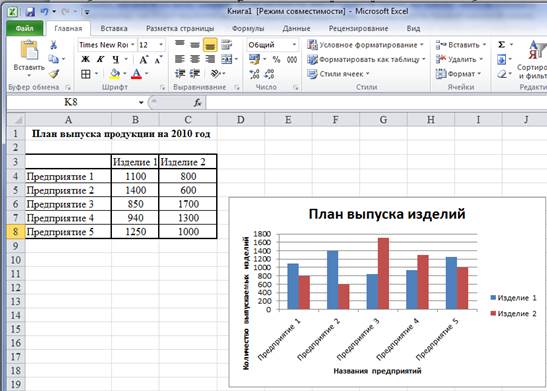
Task: Click the large Paste clipboard icon
Action: tap(29, 50)
